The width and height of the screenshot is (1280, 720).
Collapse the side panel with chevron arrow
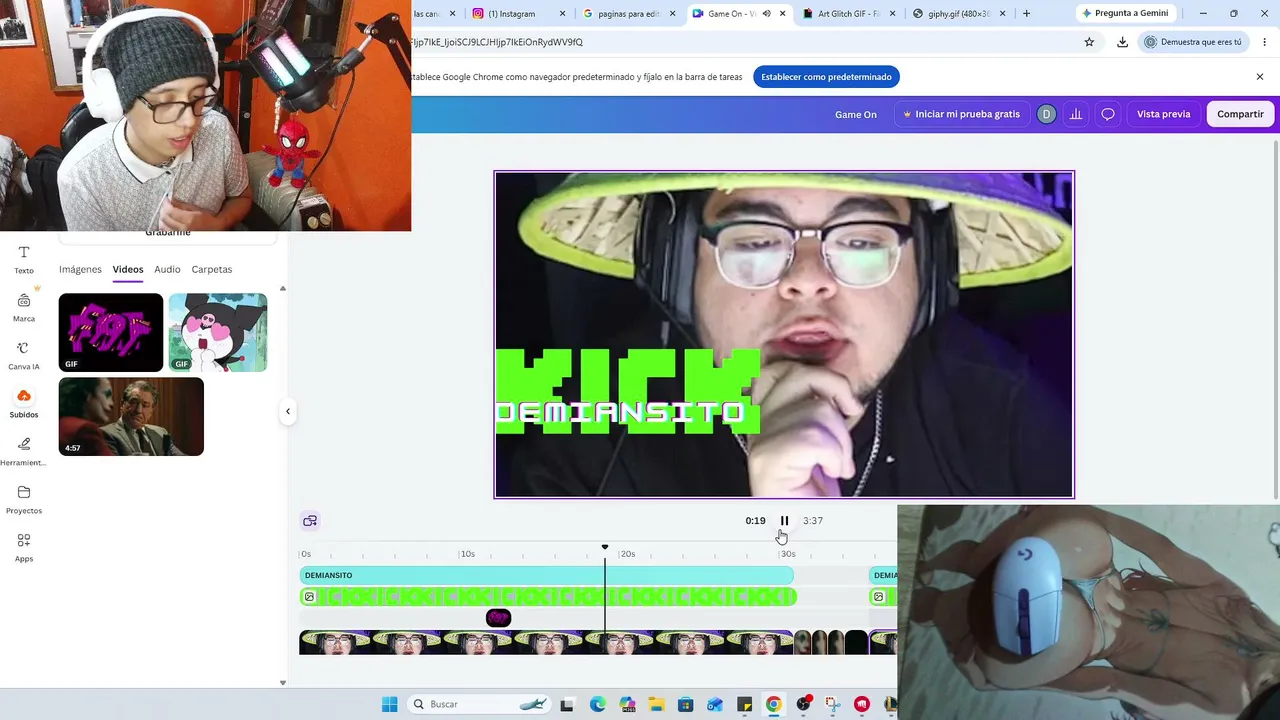click(288, 411)
